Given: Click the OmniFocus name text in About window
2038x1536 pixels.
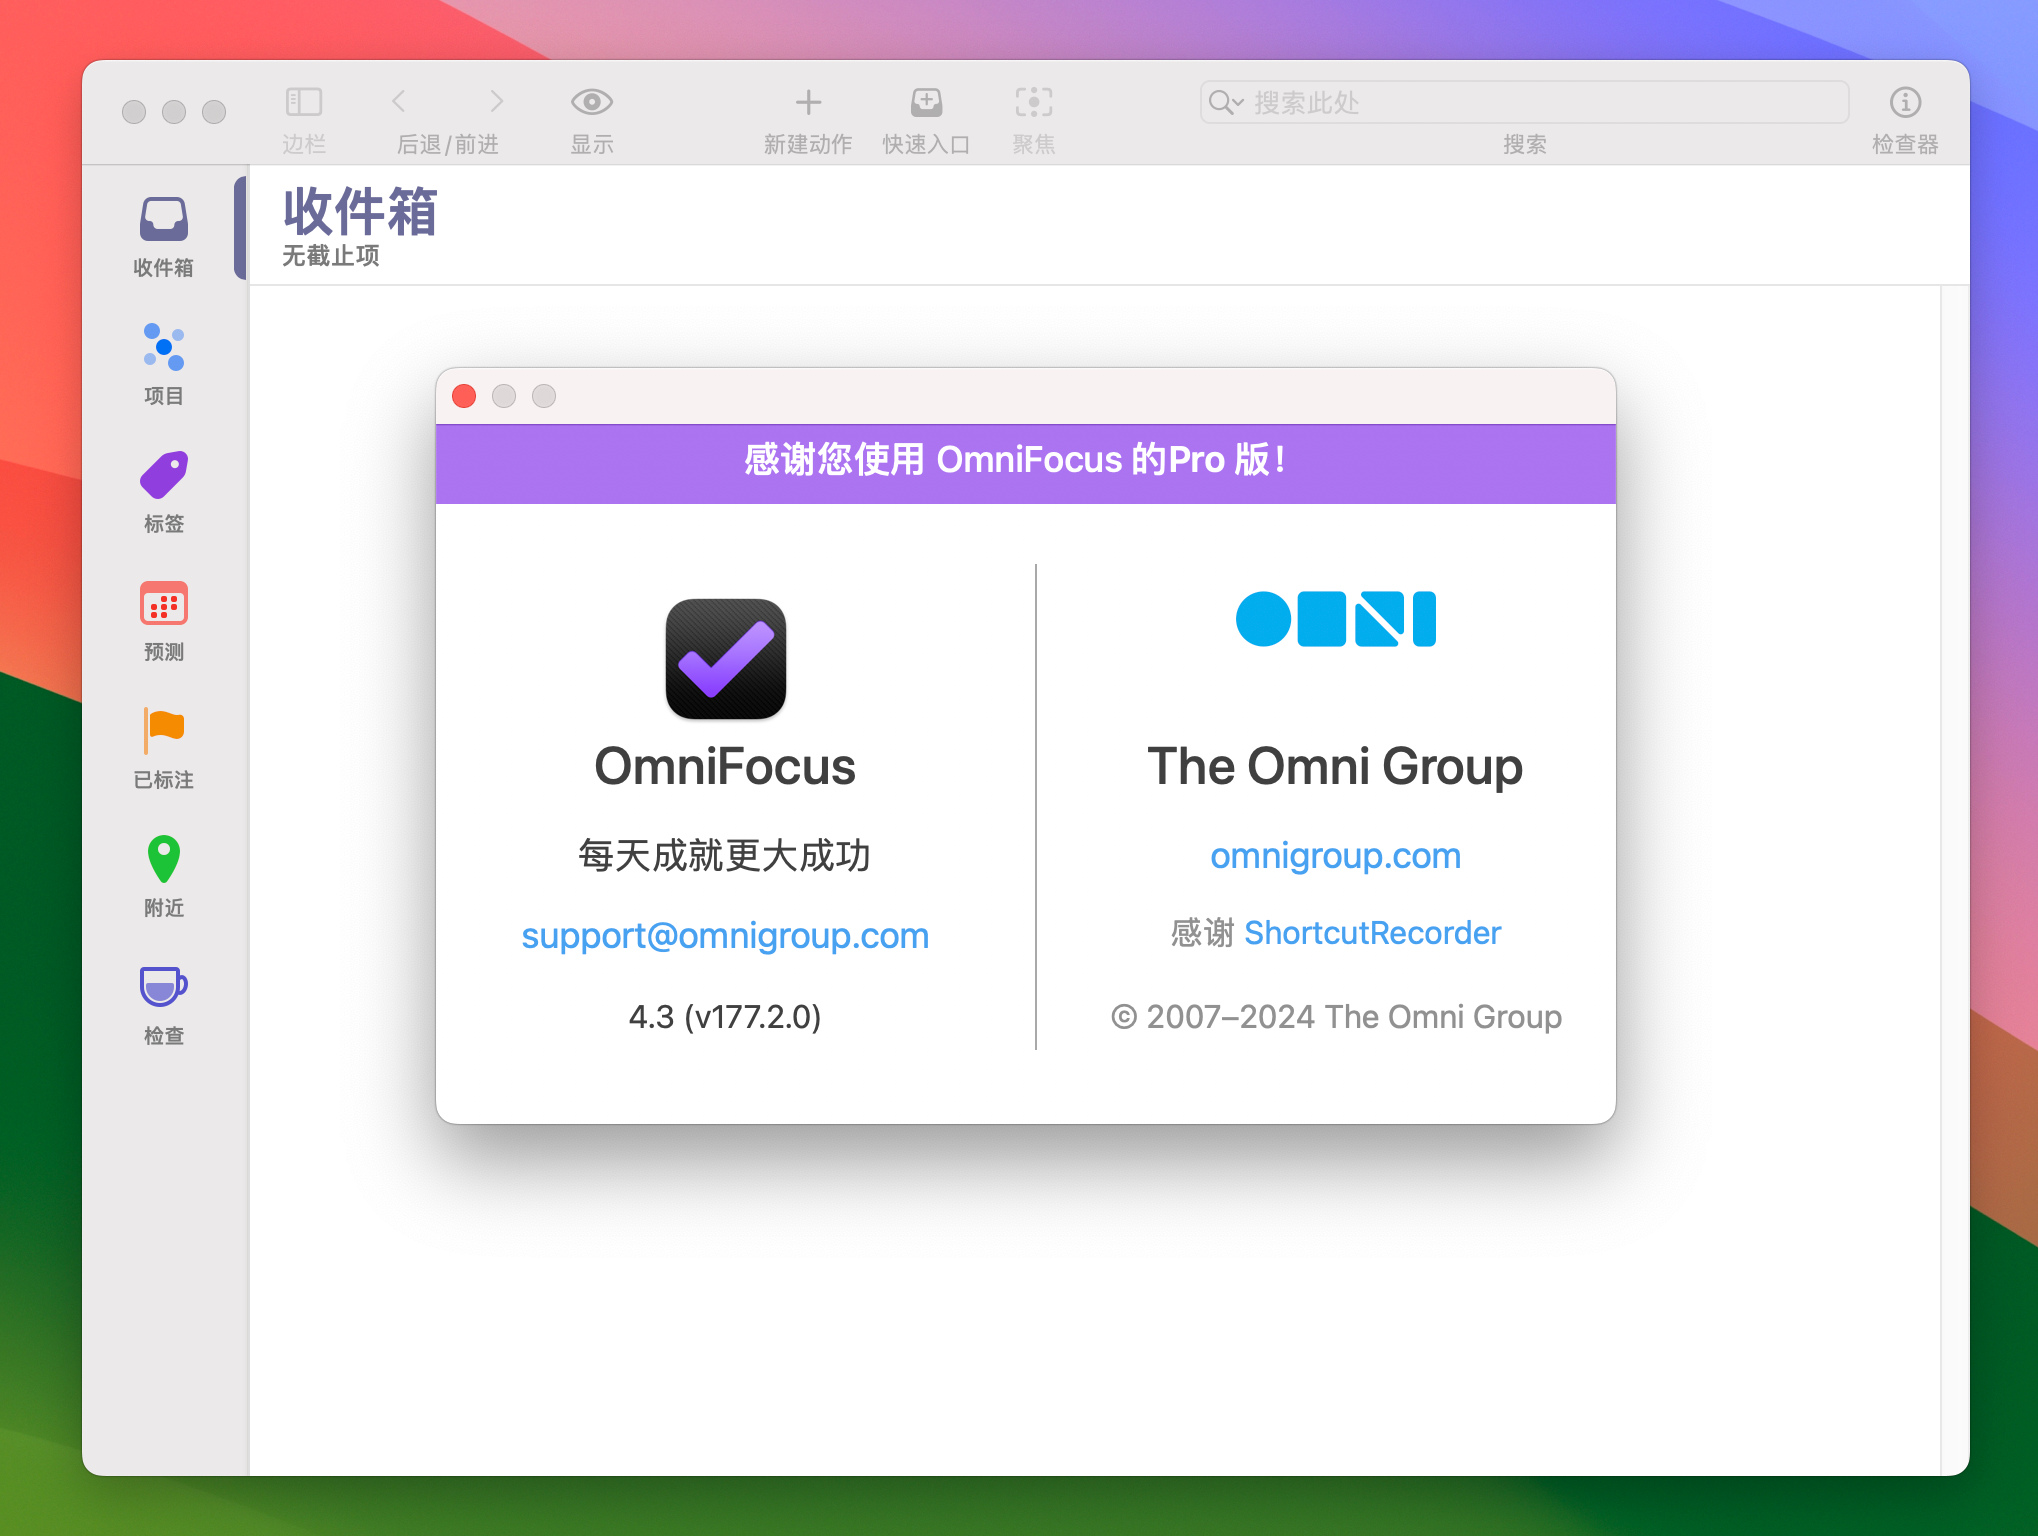Looking at the screenshot, I should coord(725,767).
